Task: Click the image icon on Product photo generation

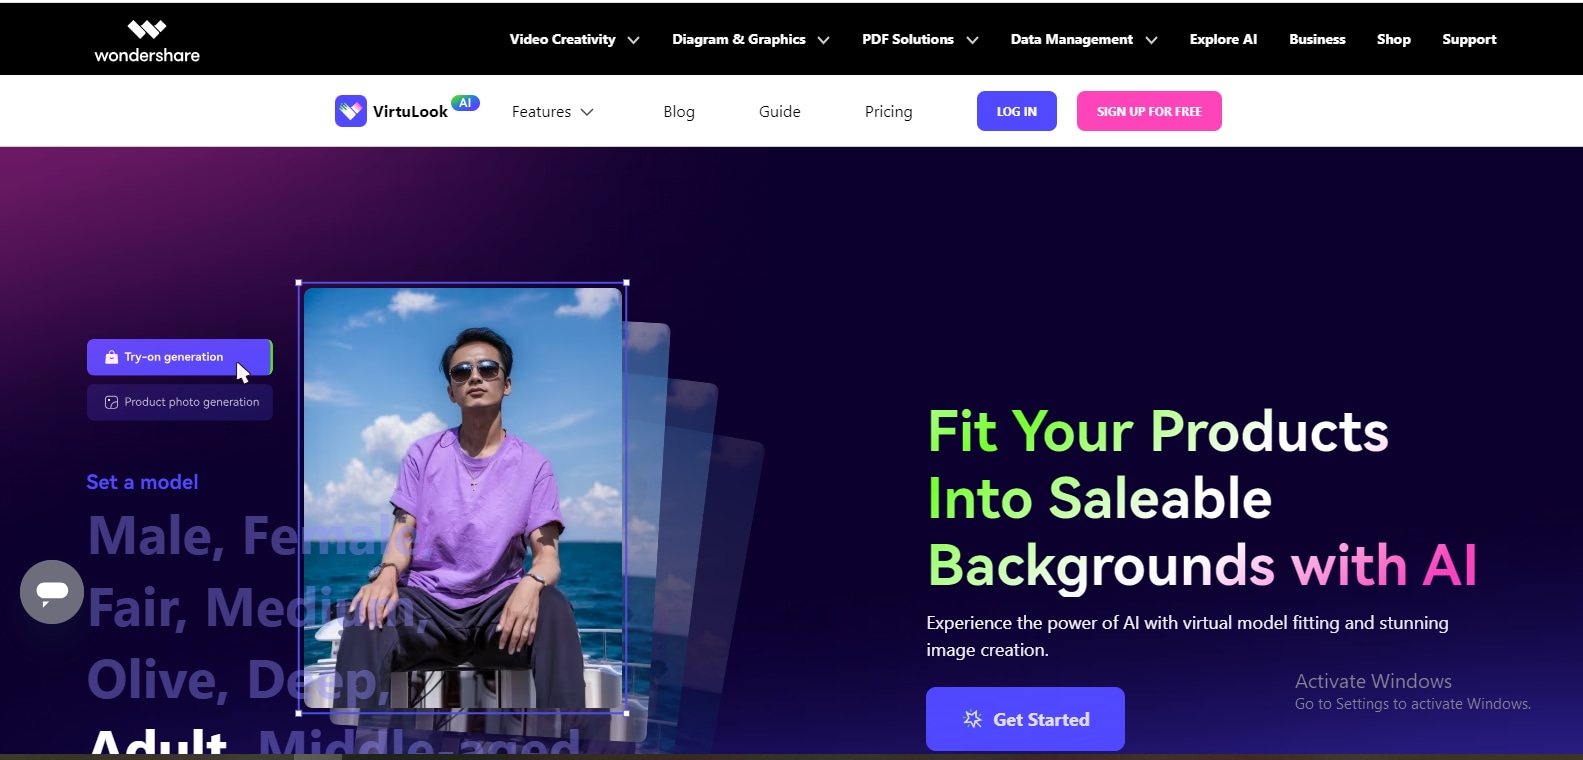Action: tap(112, 402)
